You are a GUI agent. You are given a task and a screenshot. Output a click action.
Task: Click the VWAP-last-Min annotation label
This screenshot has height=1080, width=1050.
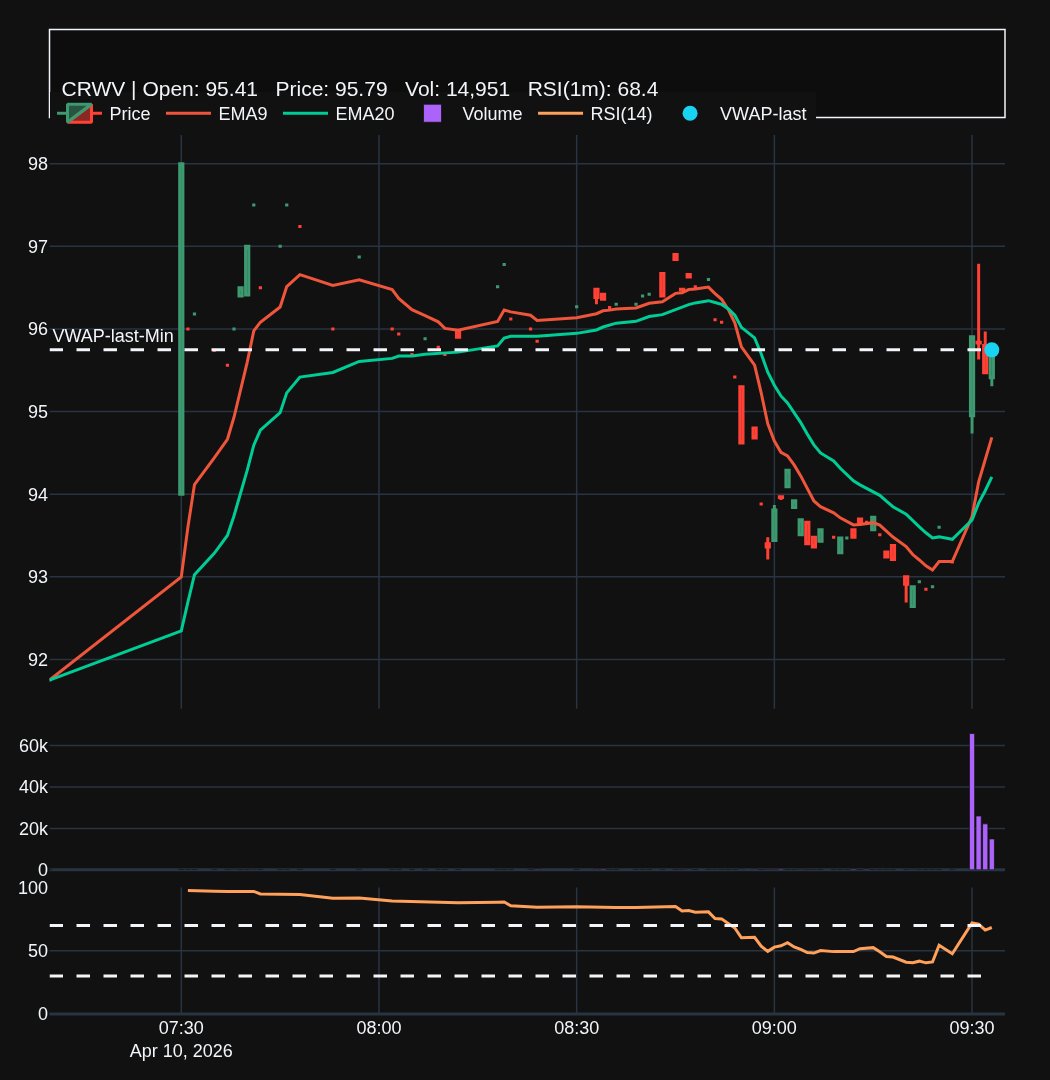[113, 336]
